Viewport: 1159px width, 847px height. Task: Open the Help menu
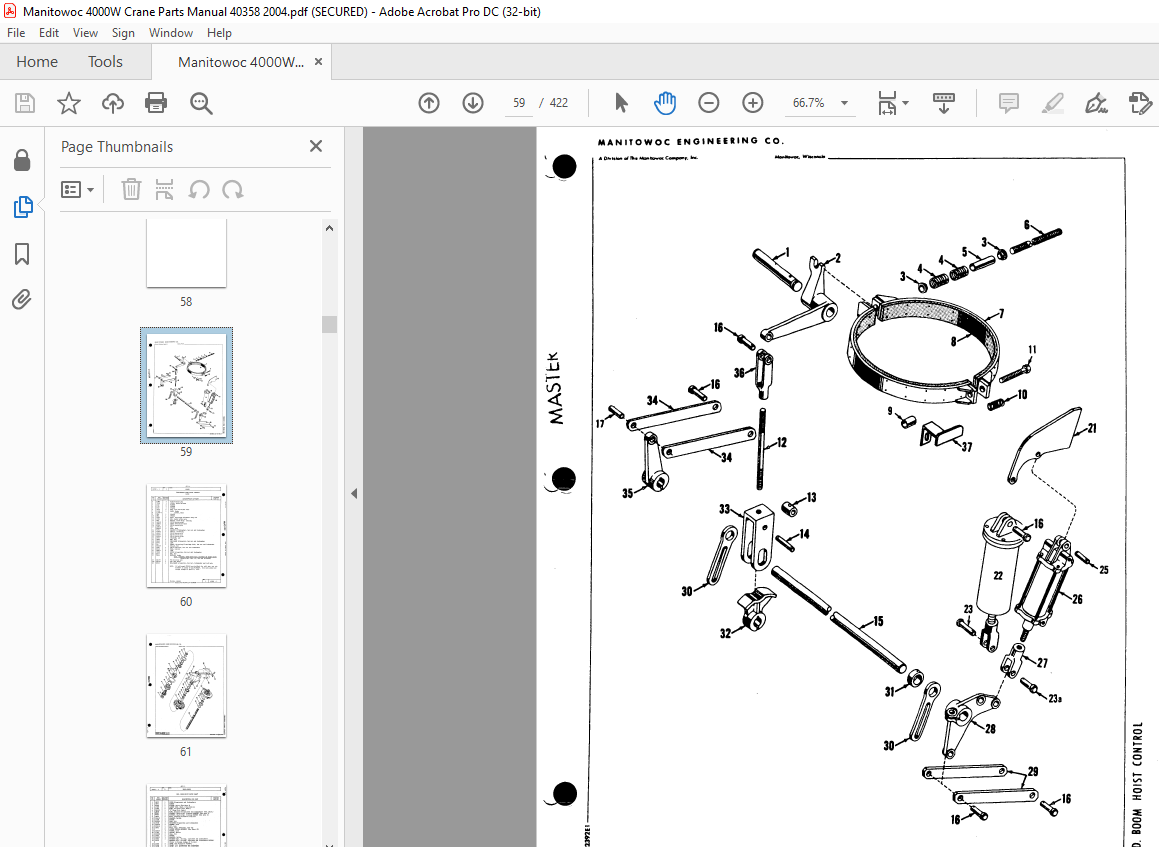tap(219, 33)
